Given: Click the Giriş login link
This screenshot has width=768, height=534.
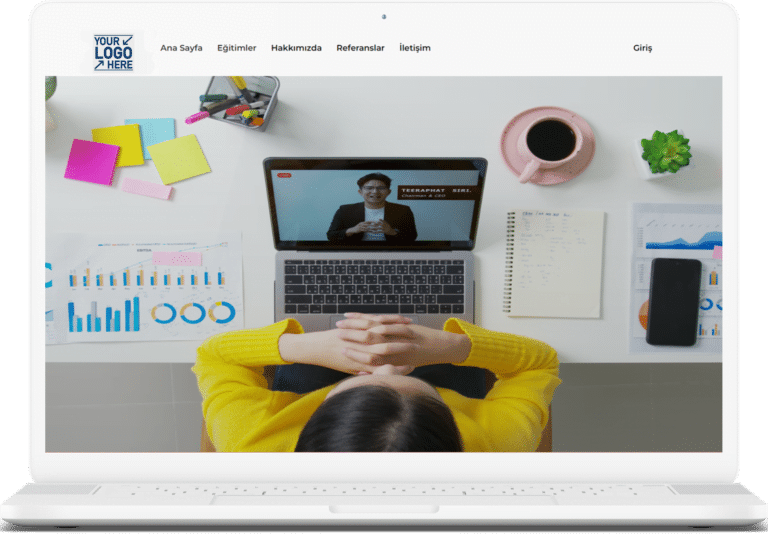Looking at the screenshot, I should [x=643, y=48].
